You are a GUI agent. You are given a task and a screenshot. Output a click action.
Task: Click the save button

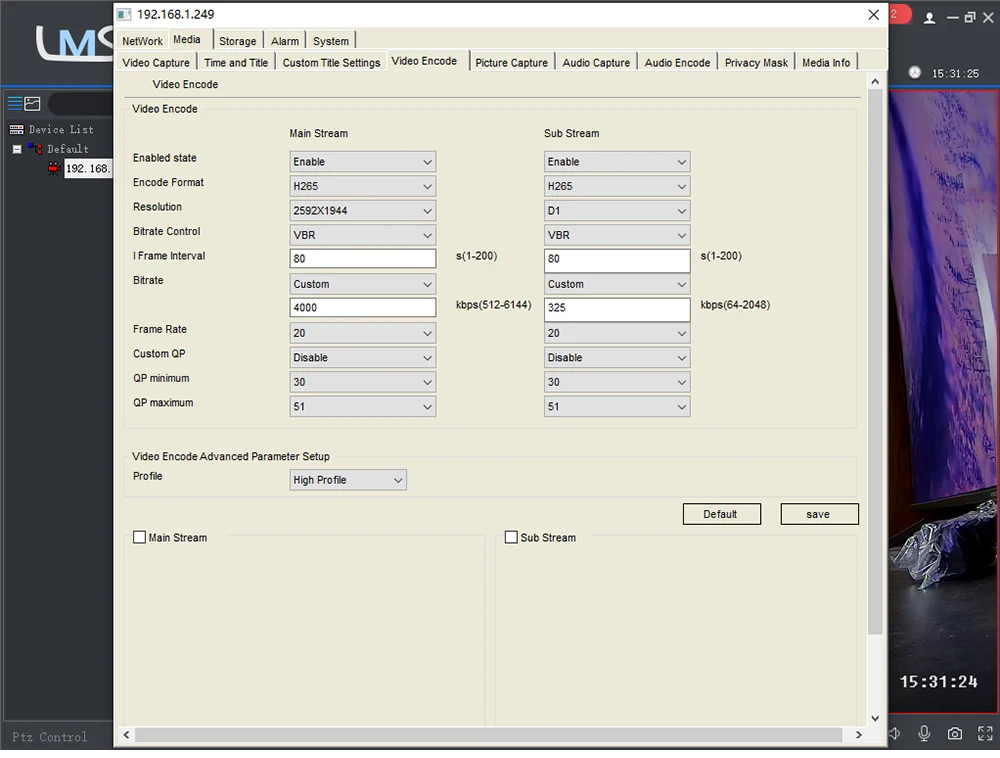coord(819,514)
